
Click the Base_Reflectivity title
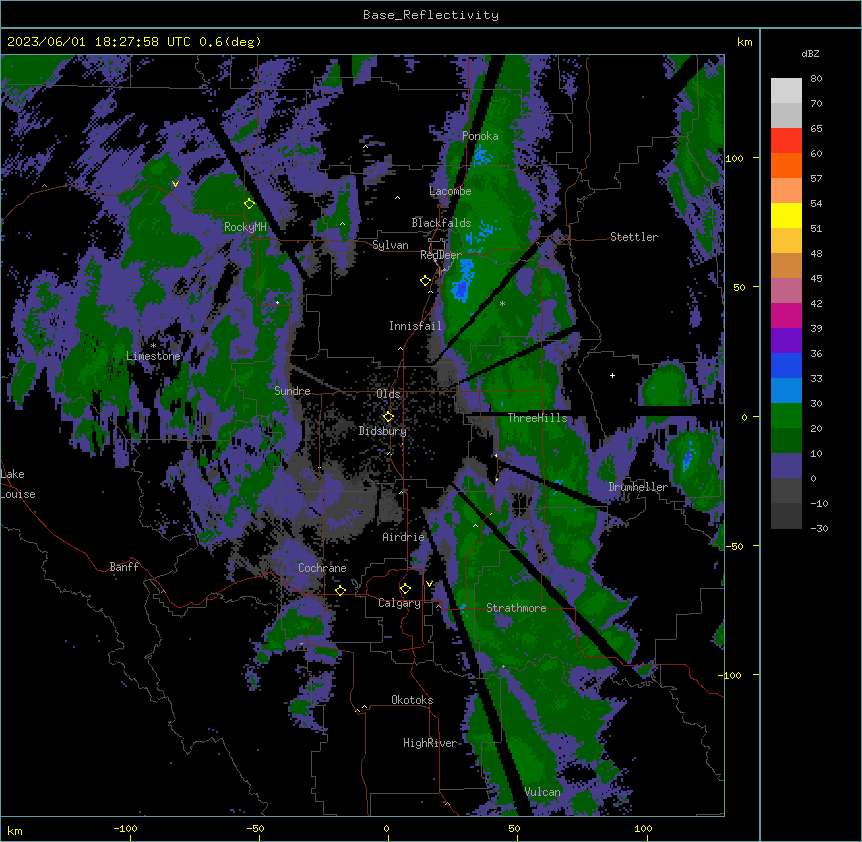coord(431,15)
